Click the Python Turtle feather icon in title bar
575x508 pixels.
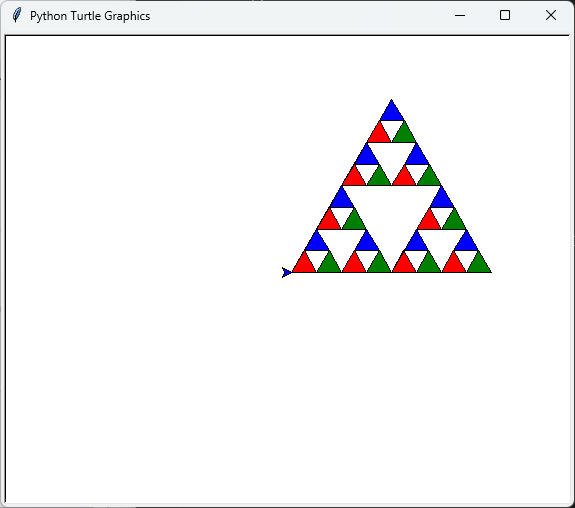(x=17, y=15)
